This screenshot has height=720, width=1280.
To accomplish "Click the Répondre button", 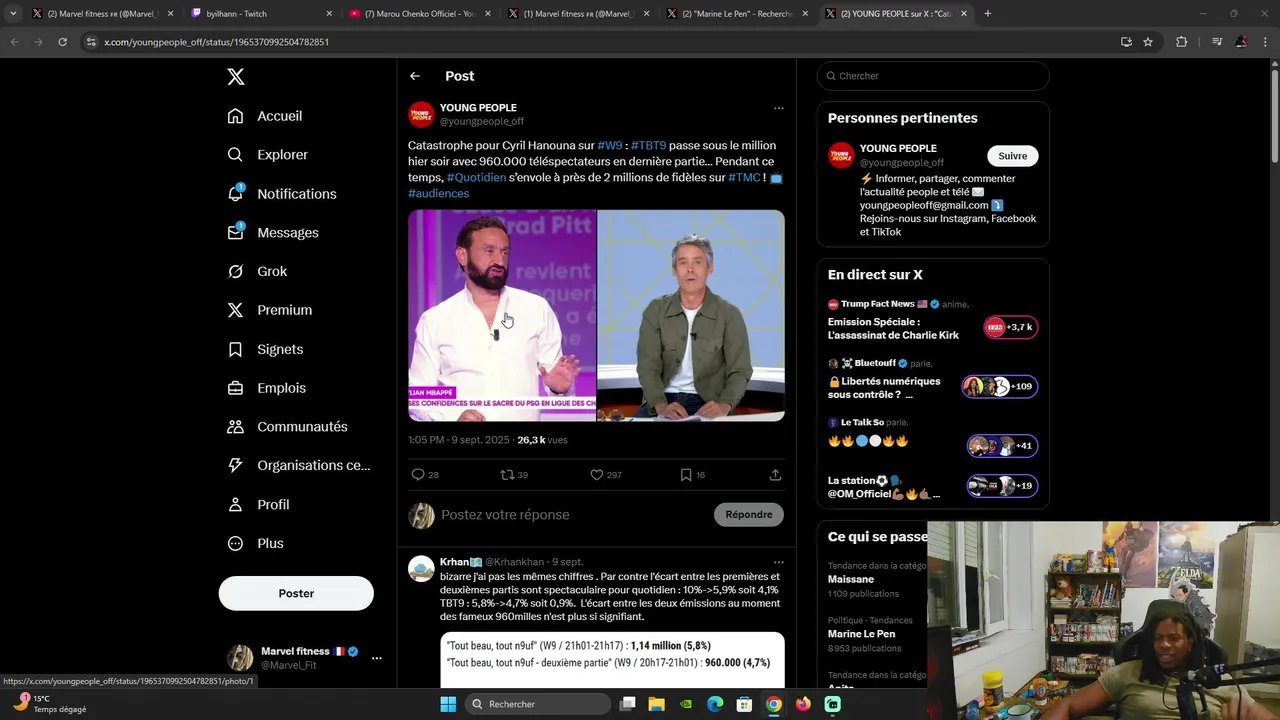I will [x=749, y=515].
